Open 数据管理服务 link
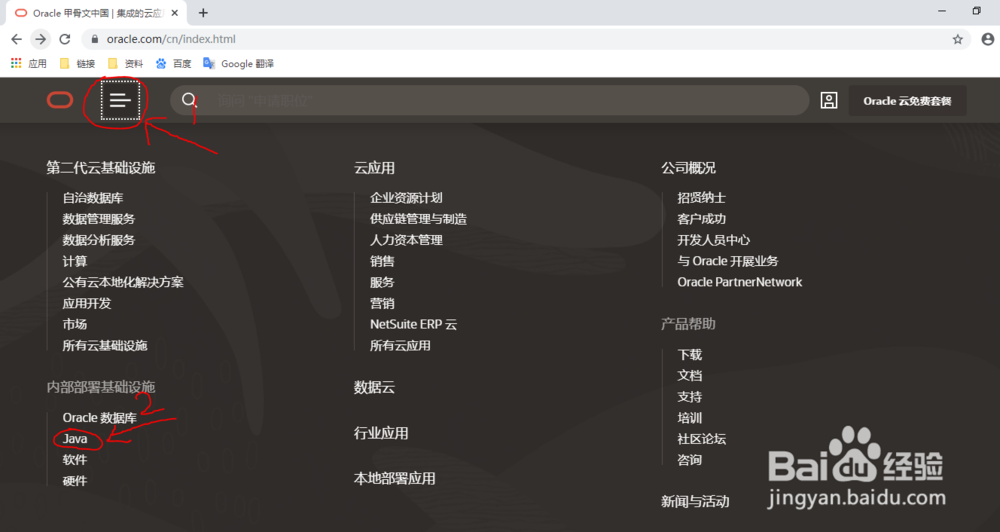The image size is (1000, 532). [x=98, y=219]
